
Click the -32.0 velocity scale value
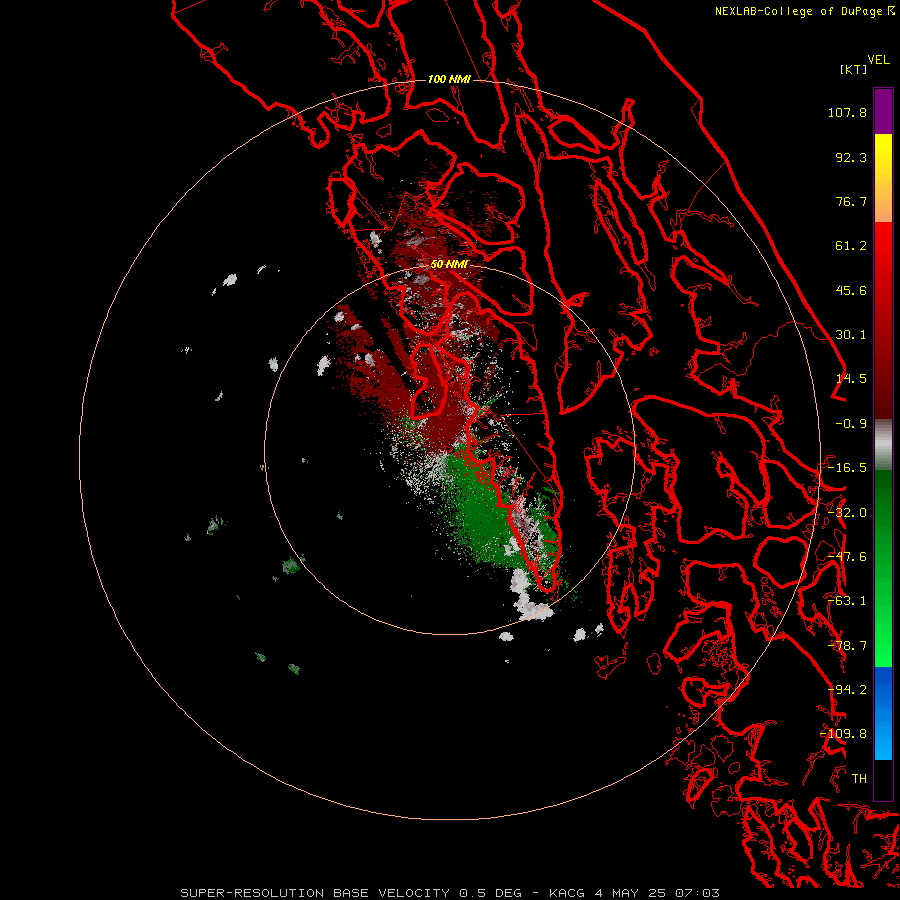click(847, 513)
